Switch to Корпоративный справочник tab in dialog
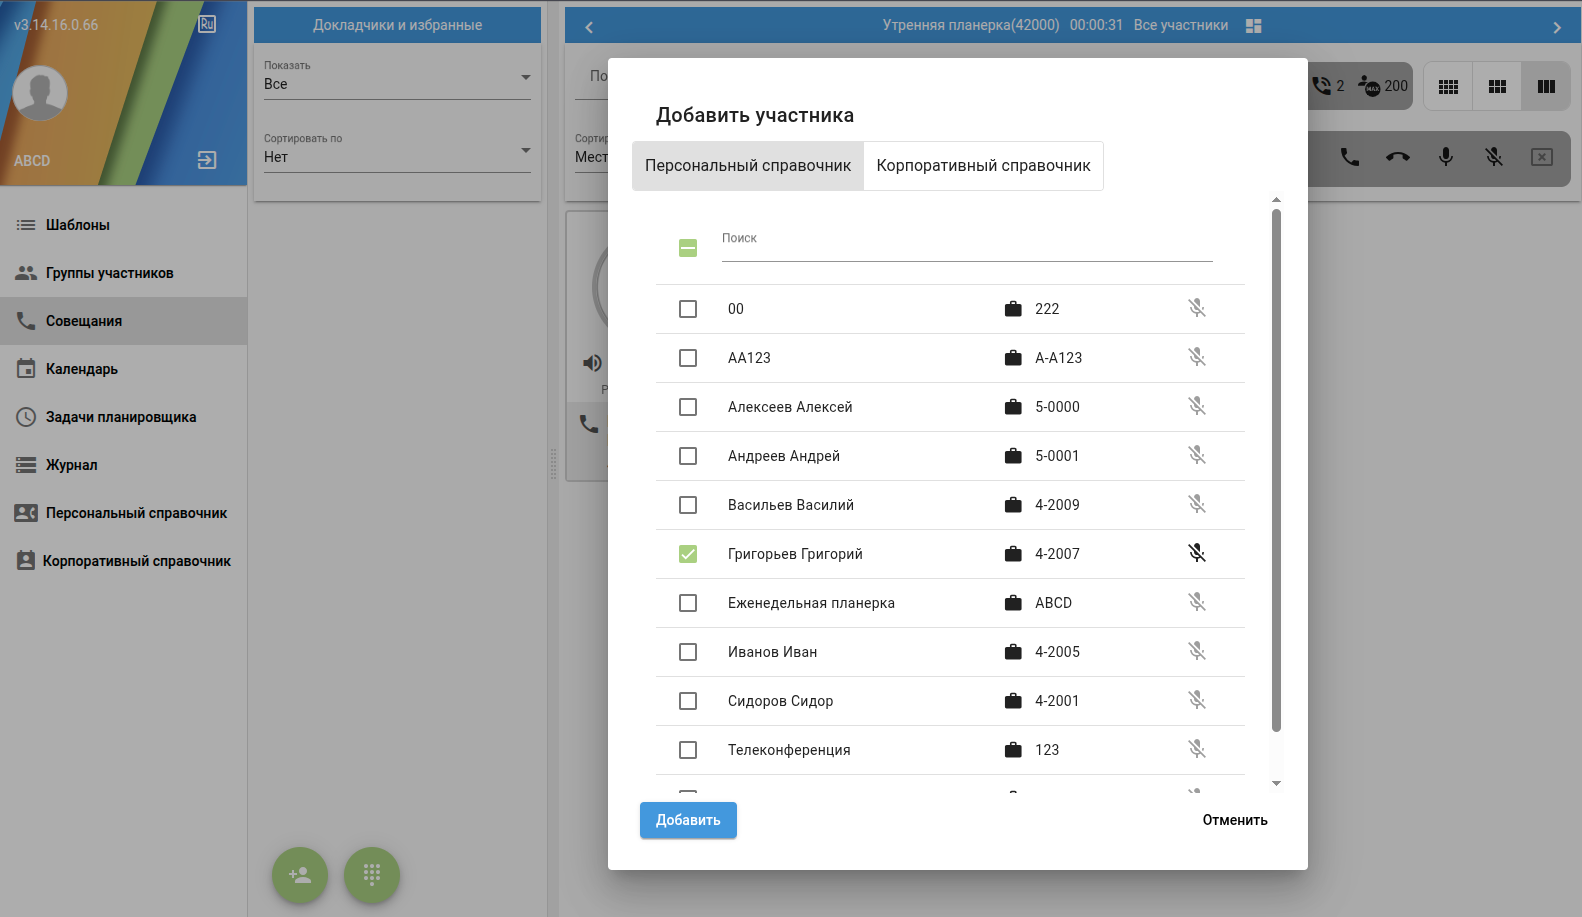 [983, 166]
